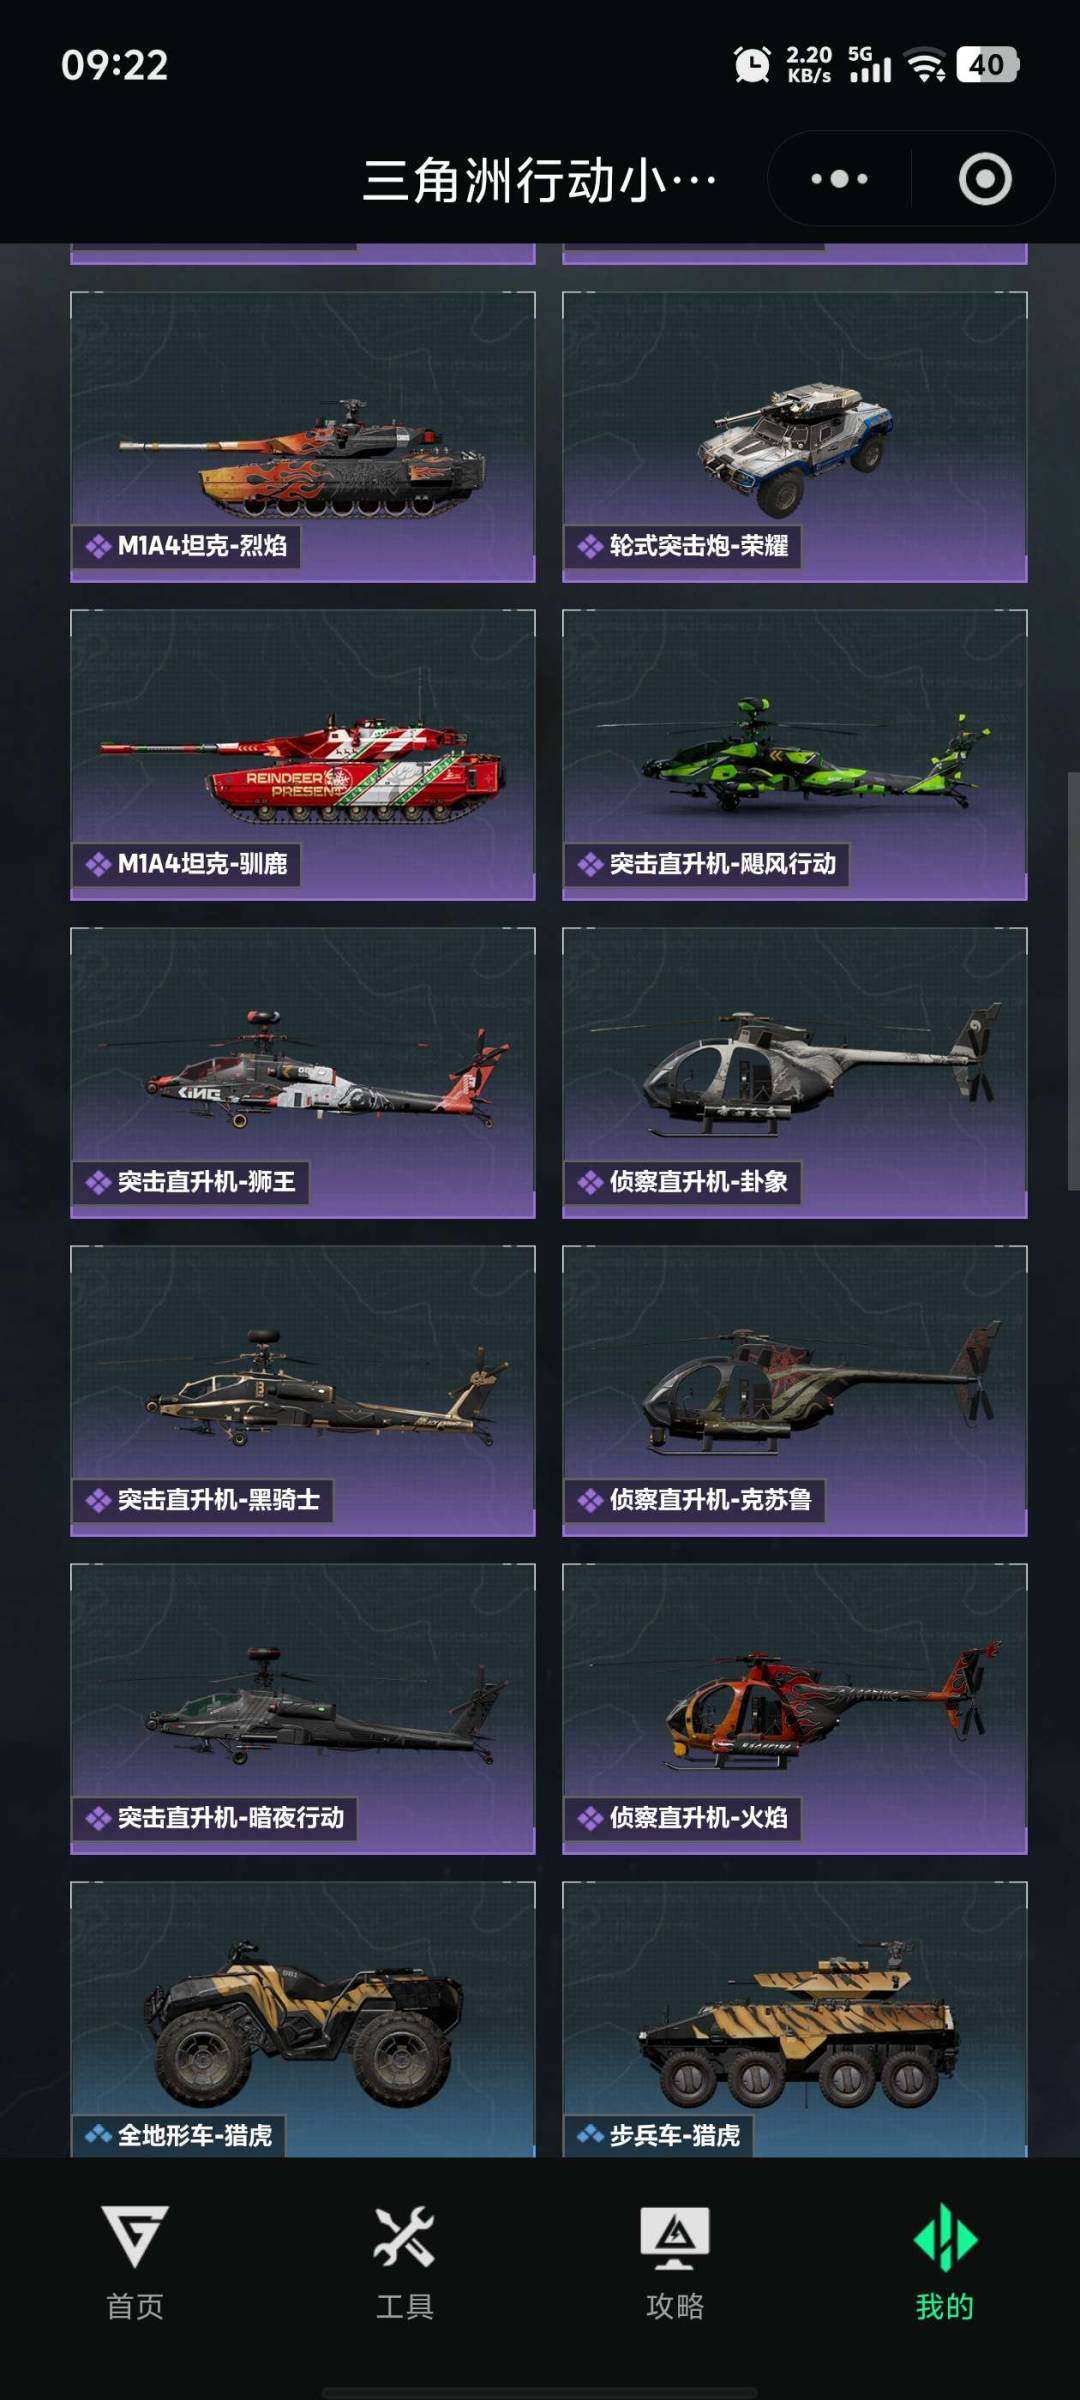This screenshot has width=1080, height=2400.
Task: Open 侦察直升机-火焰 flame helicopter card
Action: pos(795,1709)
